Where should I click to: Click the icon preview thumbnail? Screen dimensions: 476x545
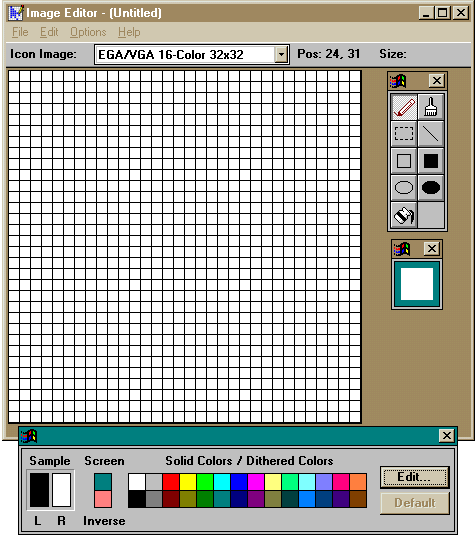[x=417, y=284]
